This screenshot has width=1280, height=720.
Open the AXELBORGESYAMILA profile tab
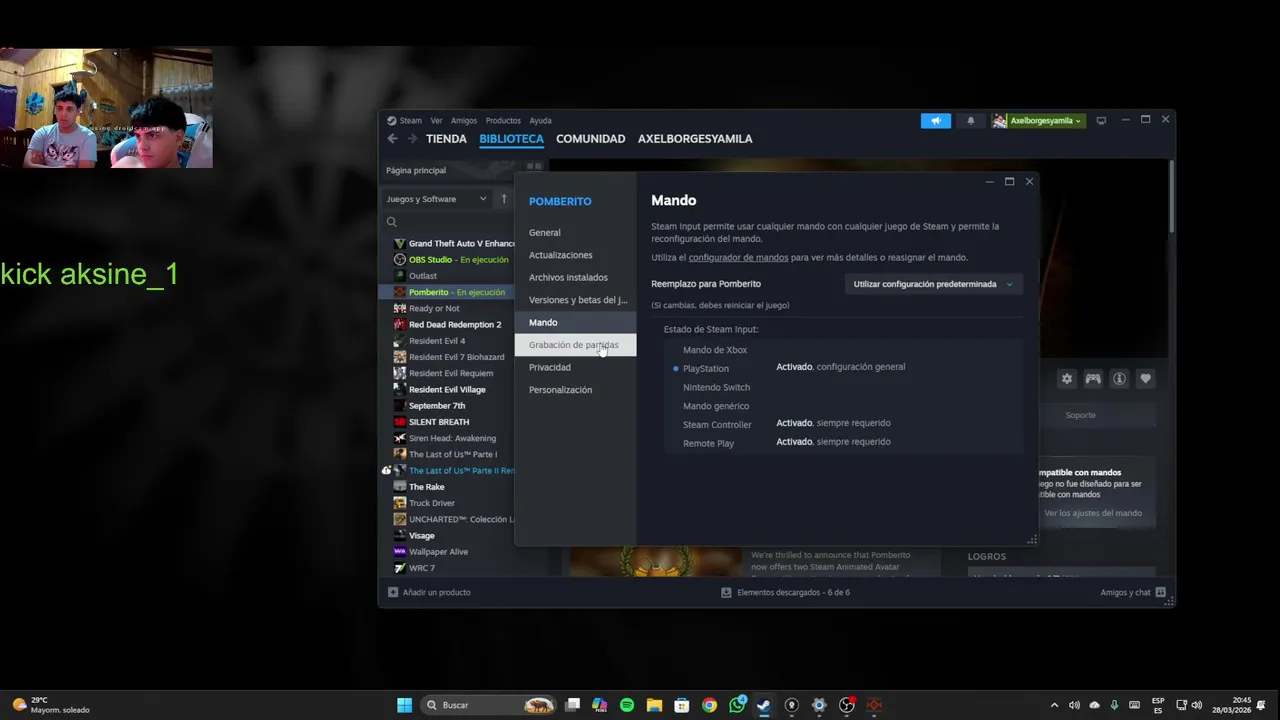point(695,139)
